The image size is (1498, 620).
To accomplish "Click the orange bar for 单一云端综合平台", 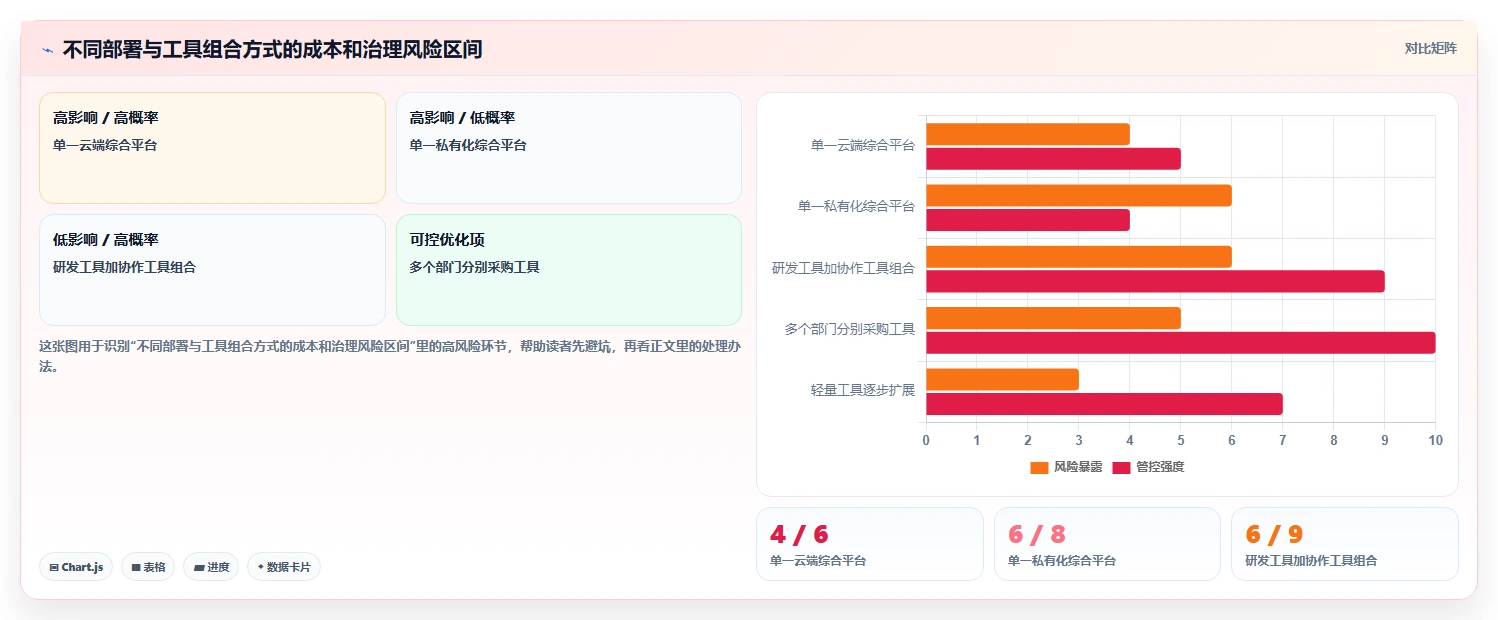I will (x=1028, y=134).
